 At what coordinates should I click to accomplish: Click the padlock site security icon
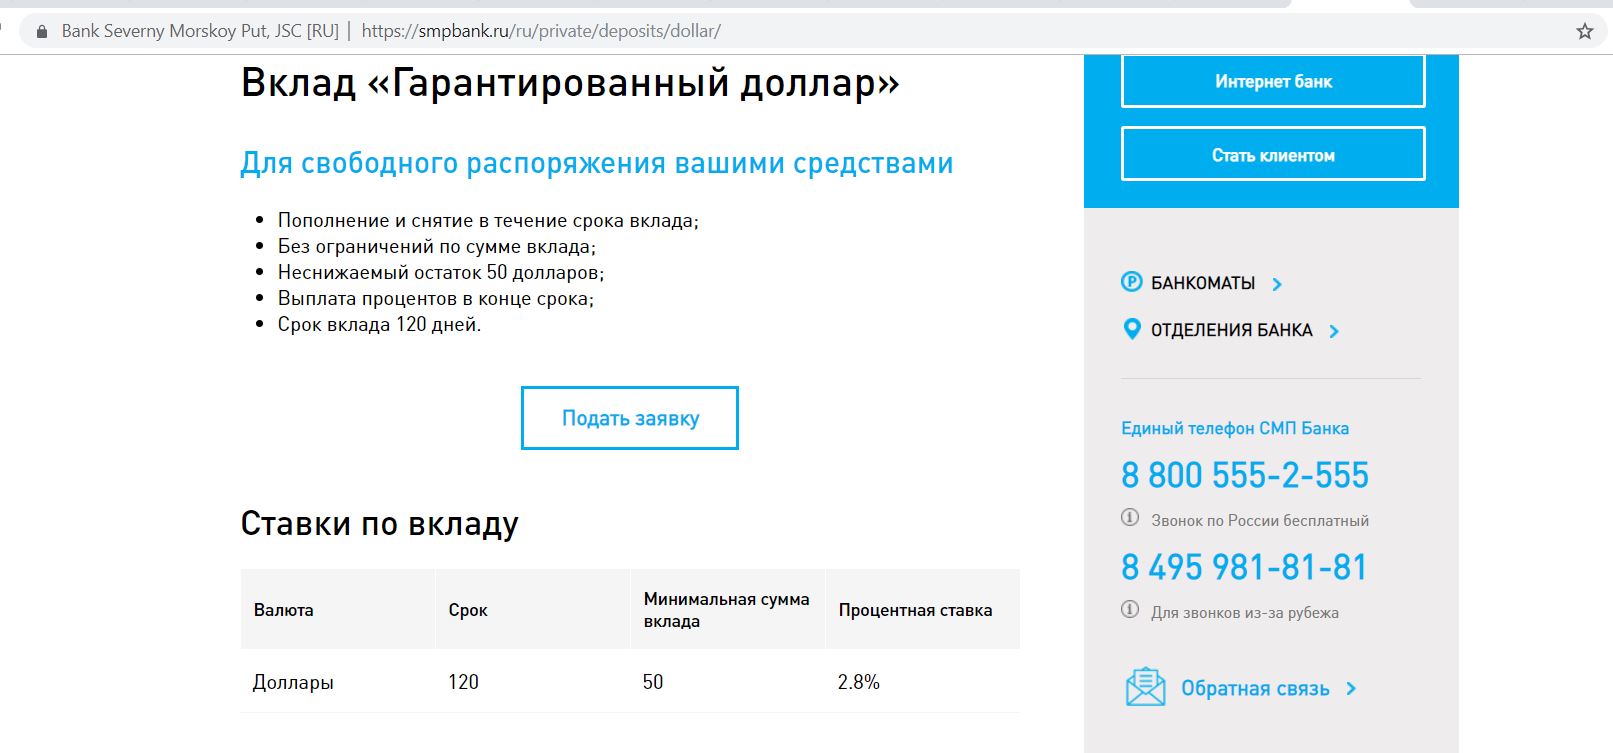[41, 31]
